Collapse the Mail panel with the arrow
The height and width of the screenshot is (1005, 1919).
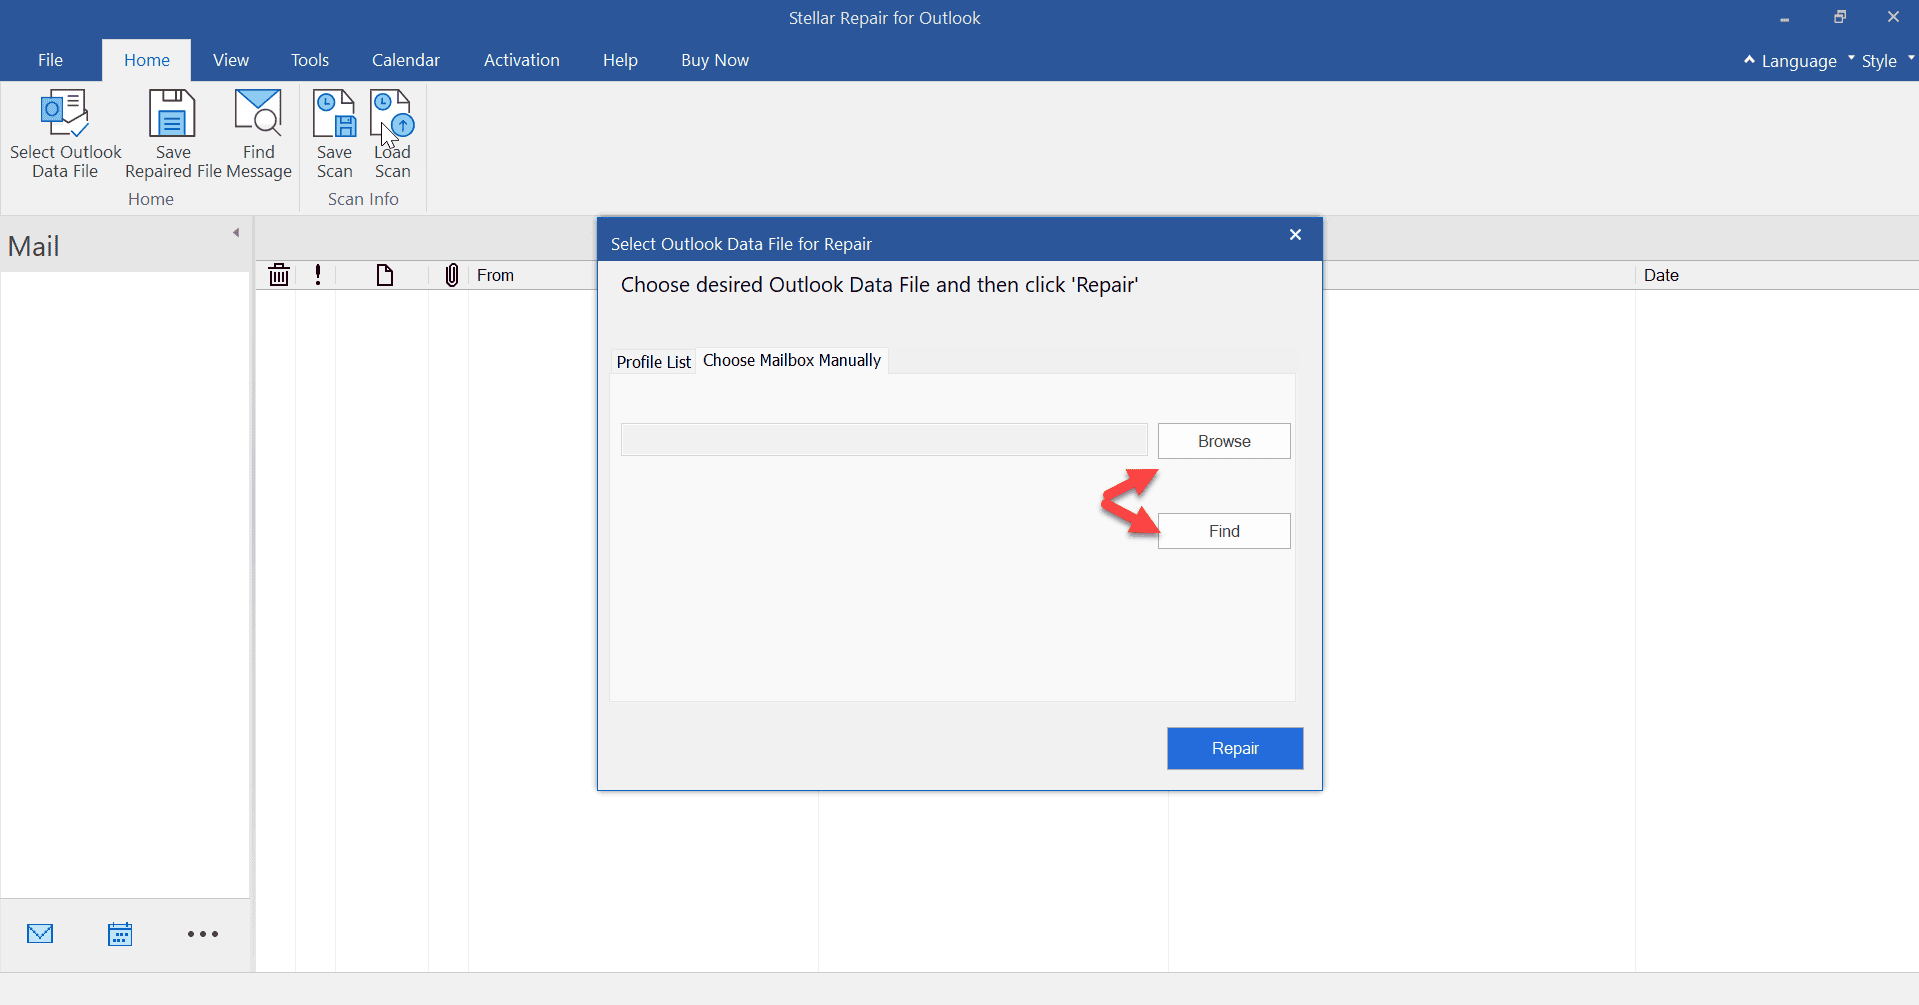(236, 232)
